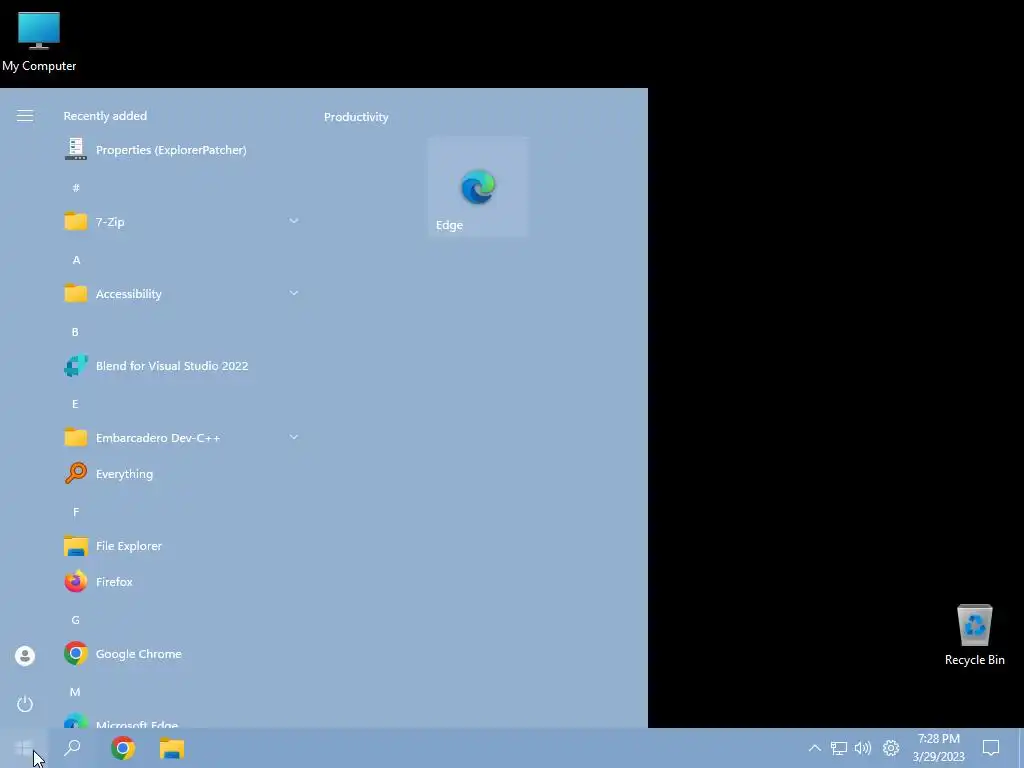This screenshot has width=1024, height=768.
Task: Open the clock showing 7:28 PM
Action: coord(938,748)
